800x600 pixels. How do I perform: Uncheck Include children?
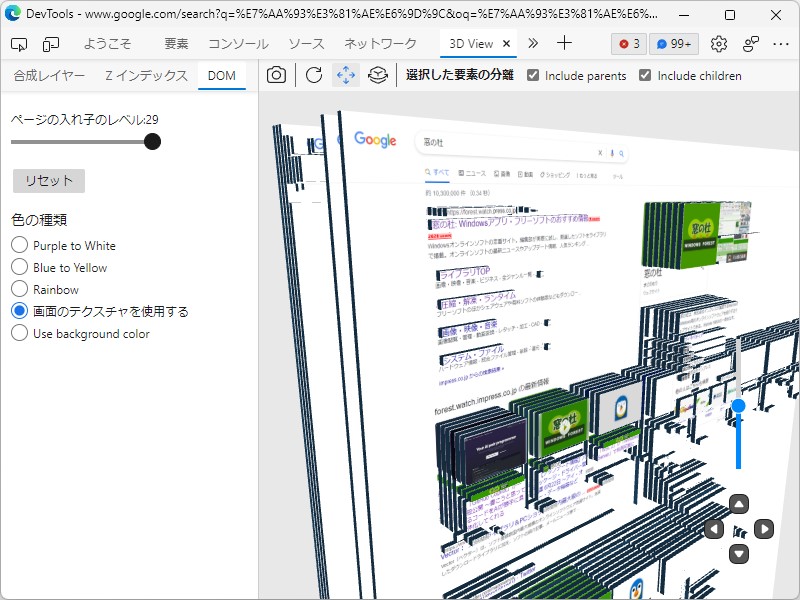click(646, 75)
